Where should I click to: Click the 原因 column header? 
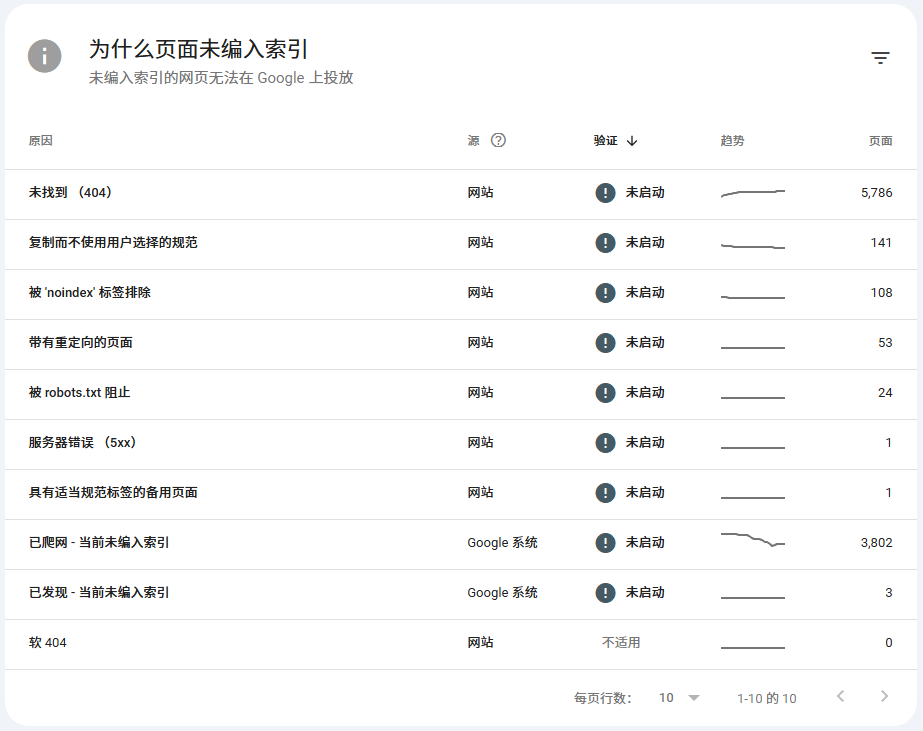coord(41,141)
